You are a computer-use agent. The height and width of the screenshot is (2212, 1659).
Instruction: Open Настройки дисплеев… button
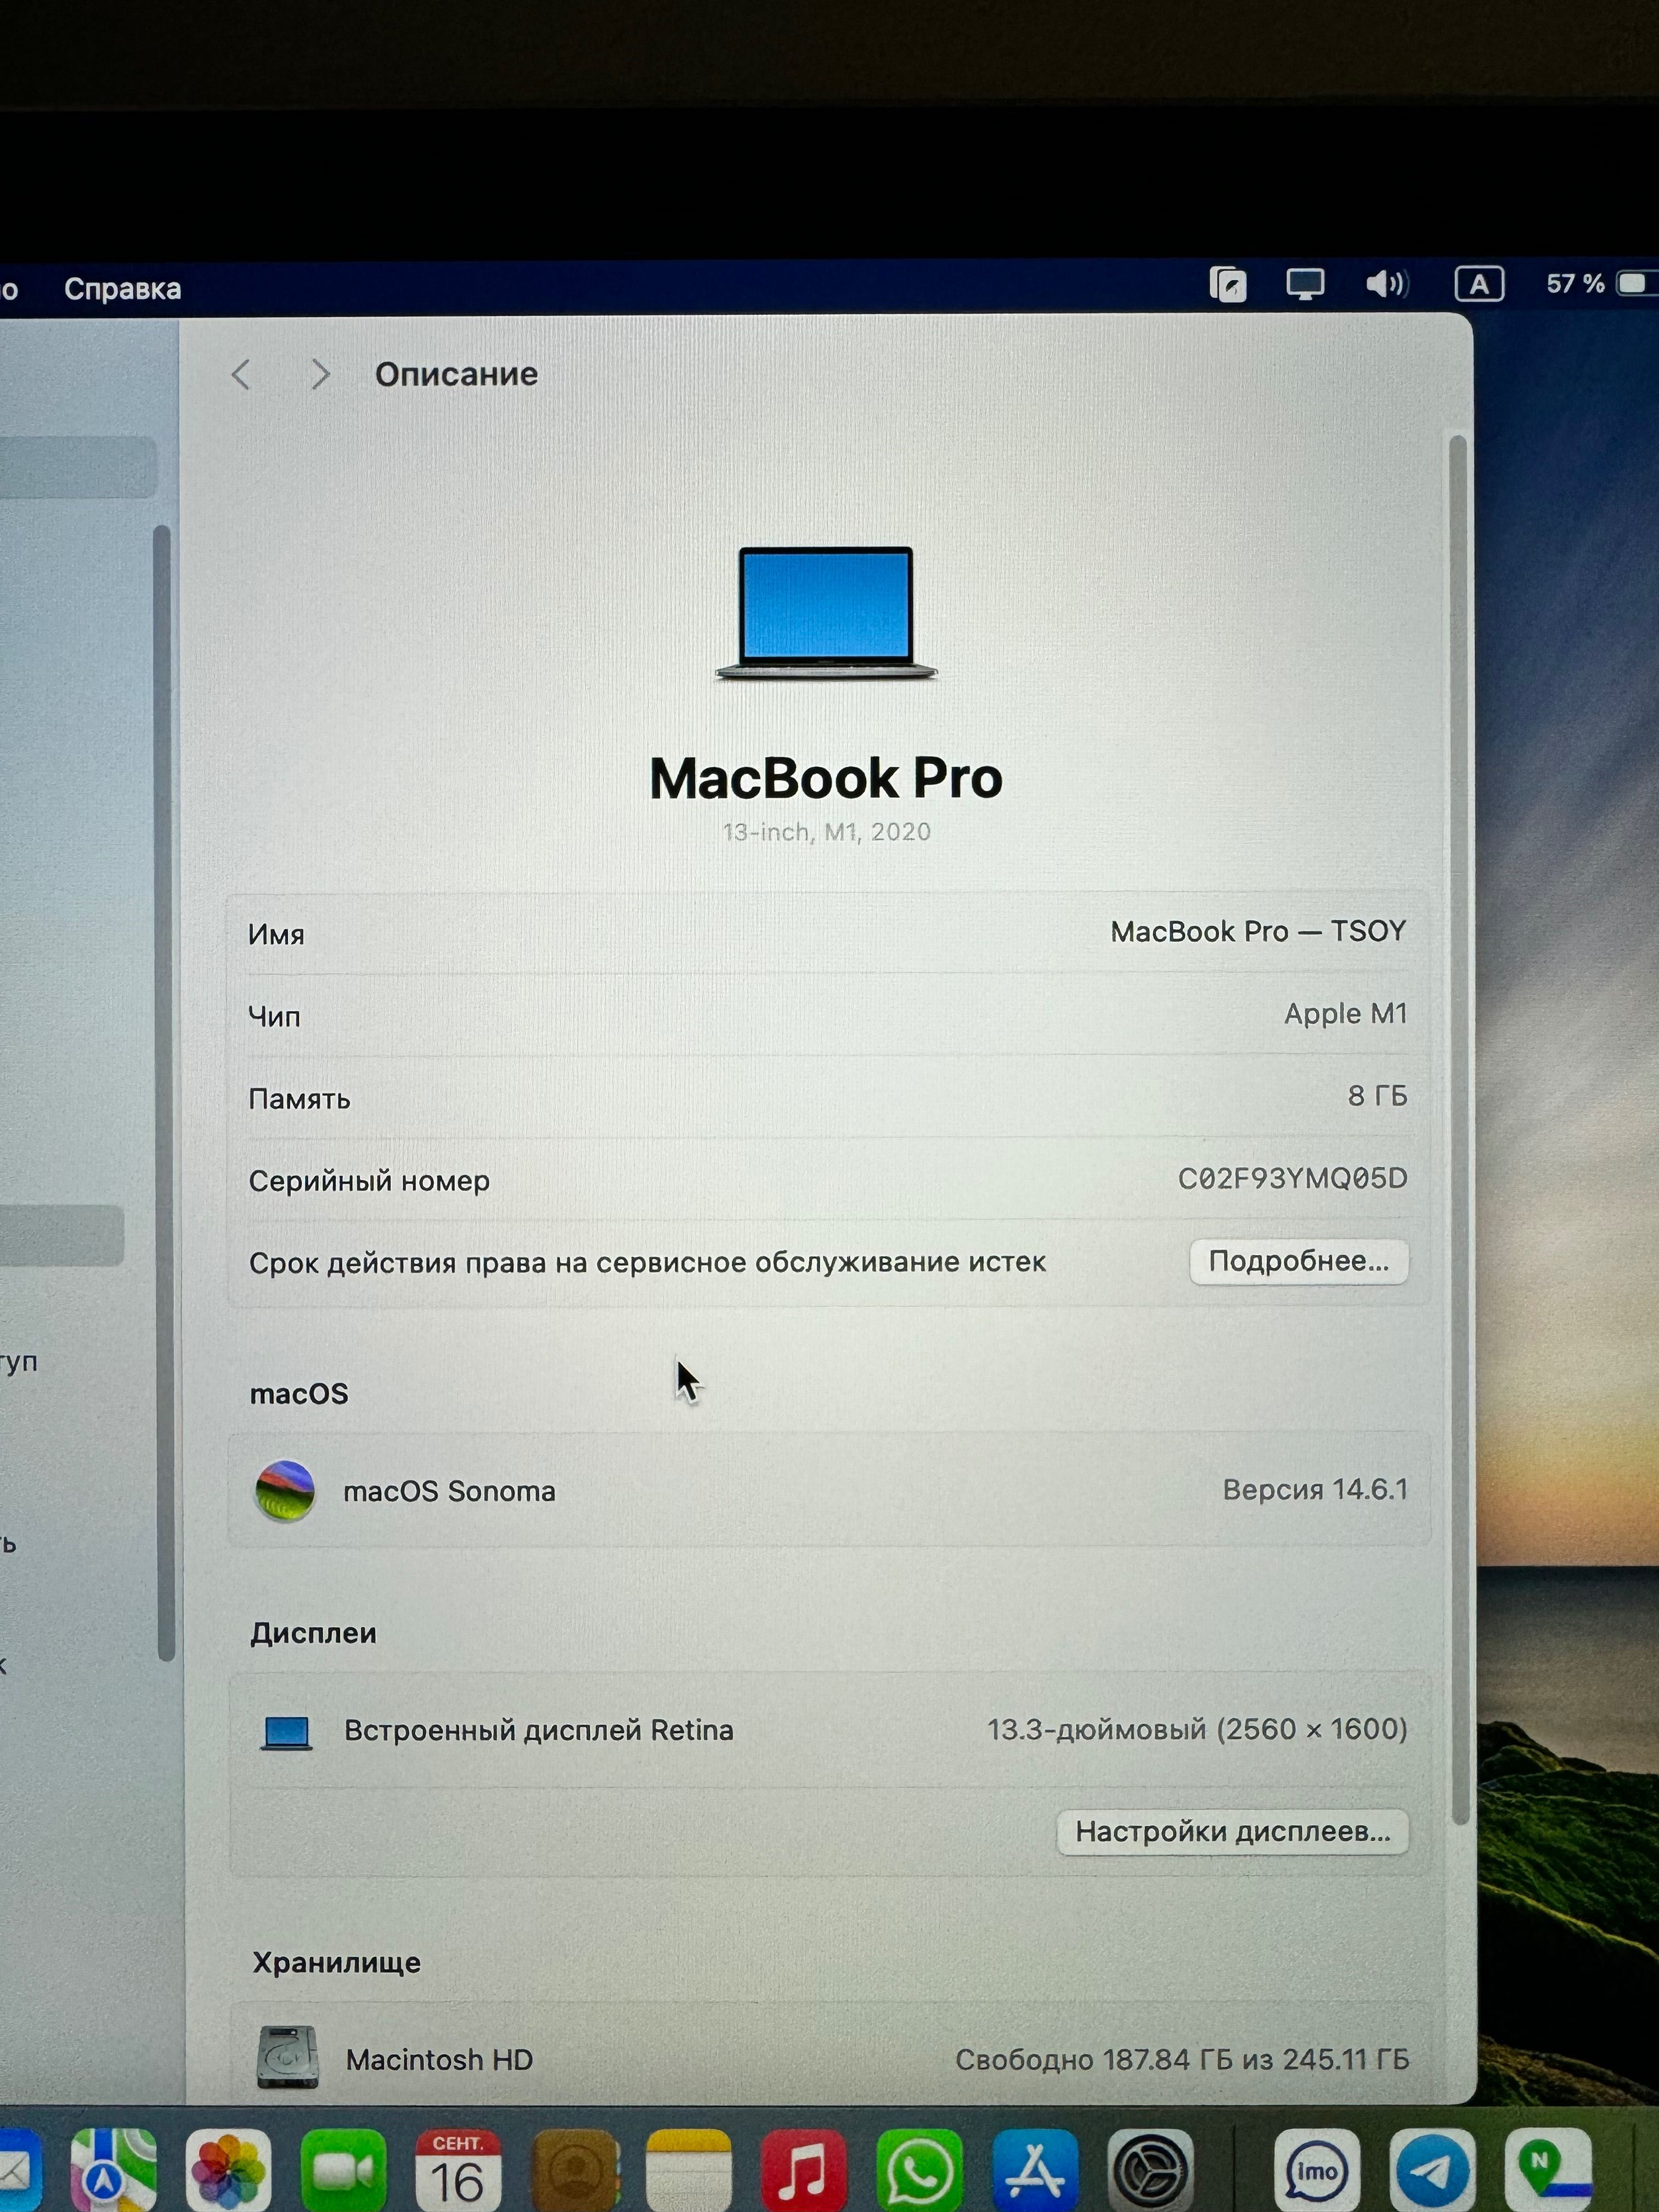pos(1233,1831)
